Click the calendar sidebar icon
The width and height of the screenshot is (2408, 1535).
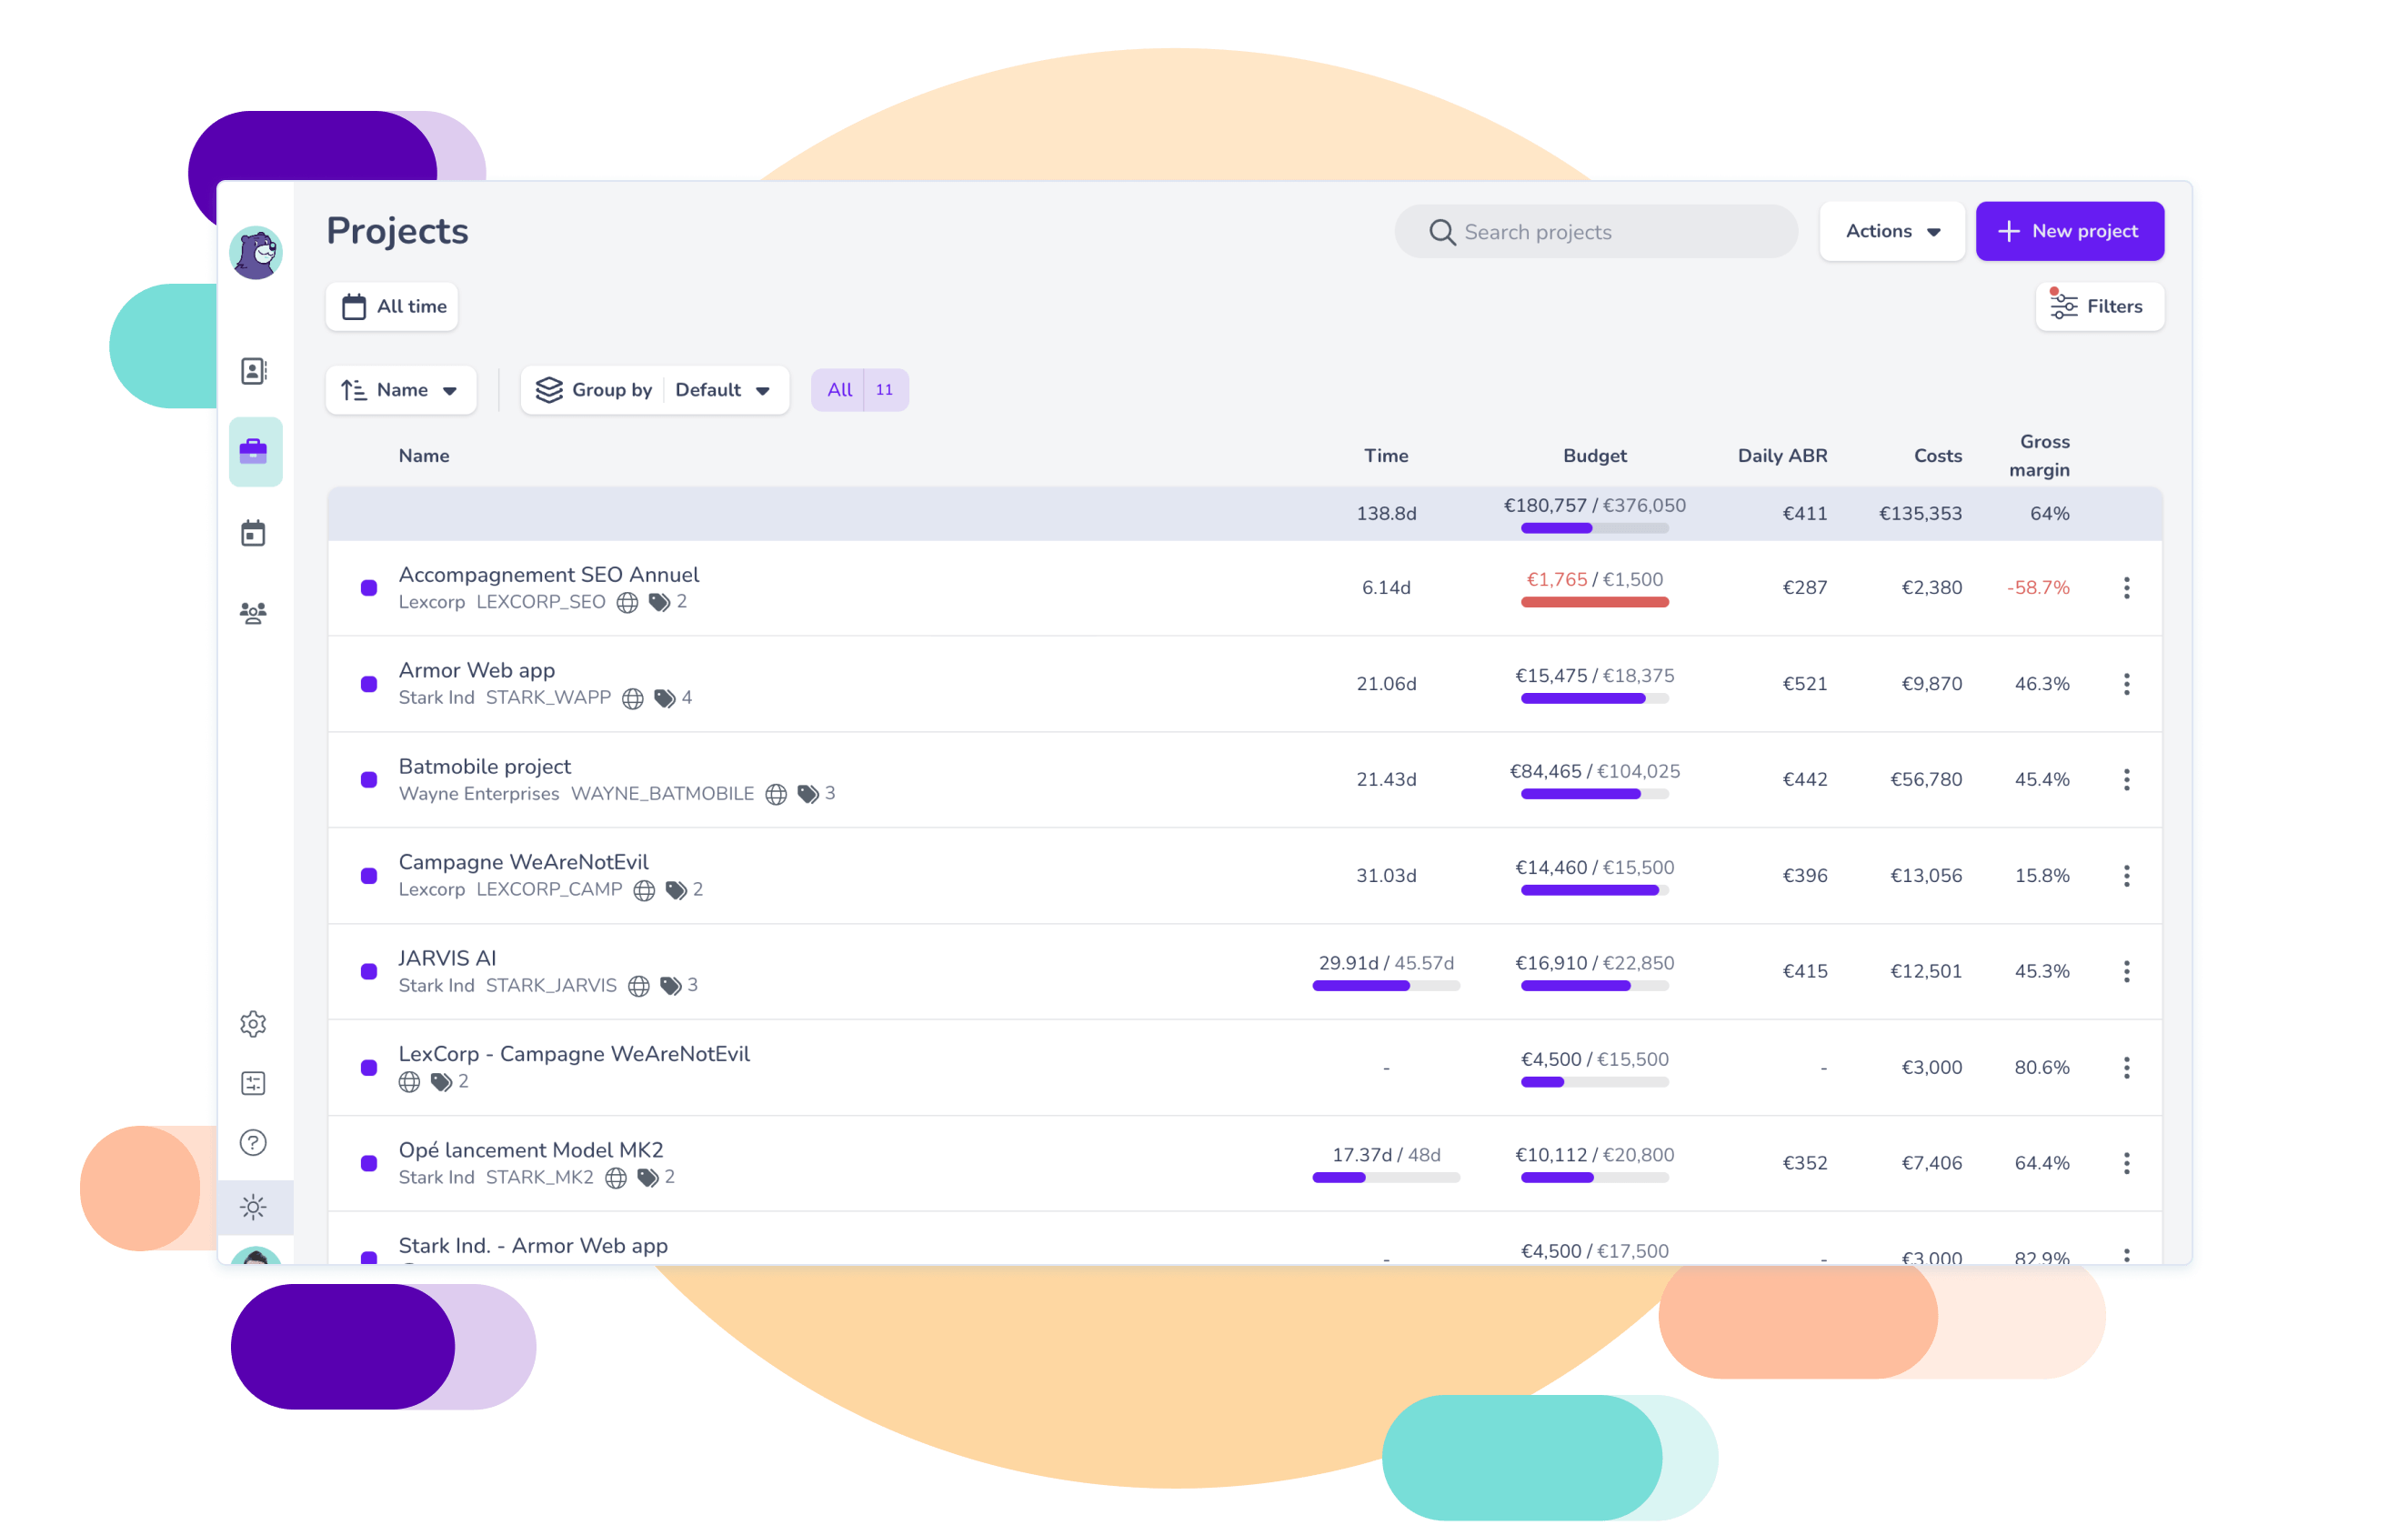point(253,533)
